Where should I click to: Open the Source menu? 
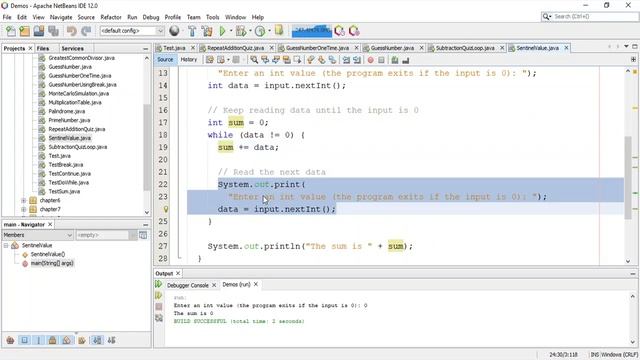pos(86,17)
